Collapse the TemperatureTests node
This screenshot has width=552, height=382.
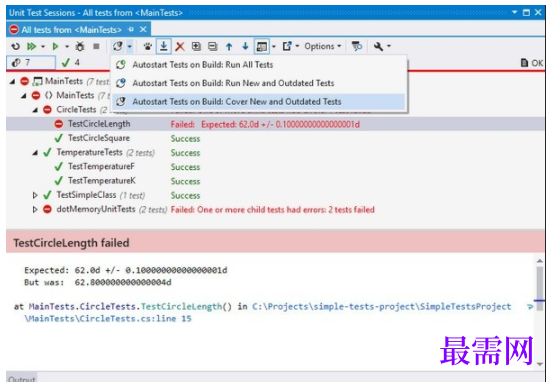(35, 153)
